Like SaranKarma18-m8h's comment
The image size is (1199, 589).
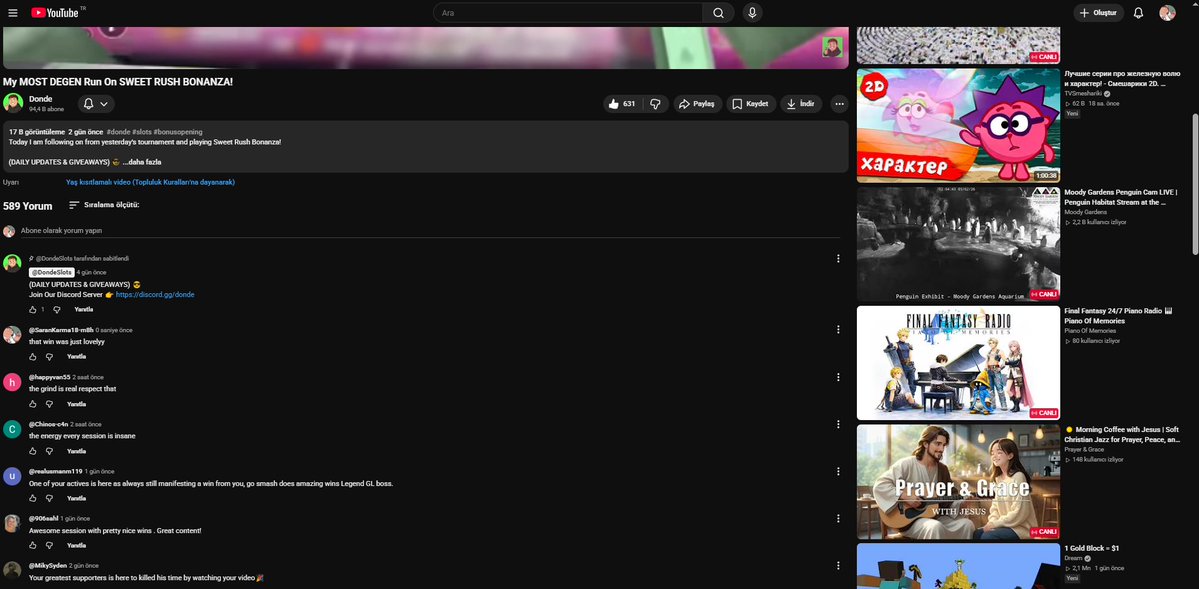pos(33,357)
